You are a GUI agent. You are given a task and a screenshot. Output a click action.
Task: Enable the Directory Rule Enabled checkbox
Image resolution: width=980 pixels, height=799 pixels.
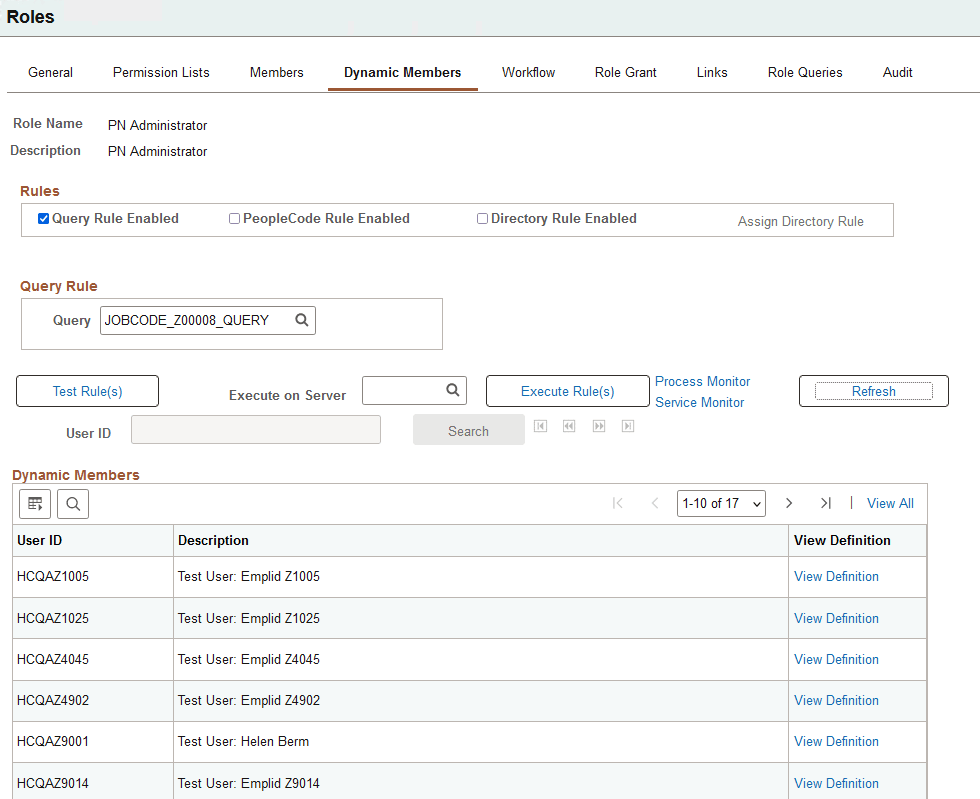482,217
